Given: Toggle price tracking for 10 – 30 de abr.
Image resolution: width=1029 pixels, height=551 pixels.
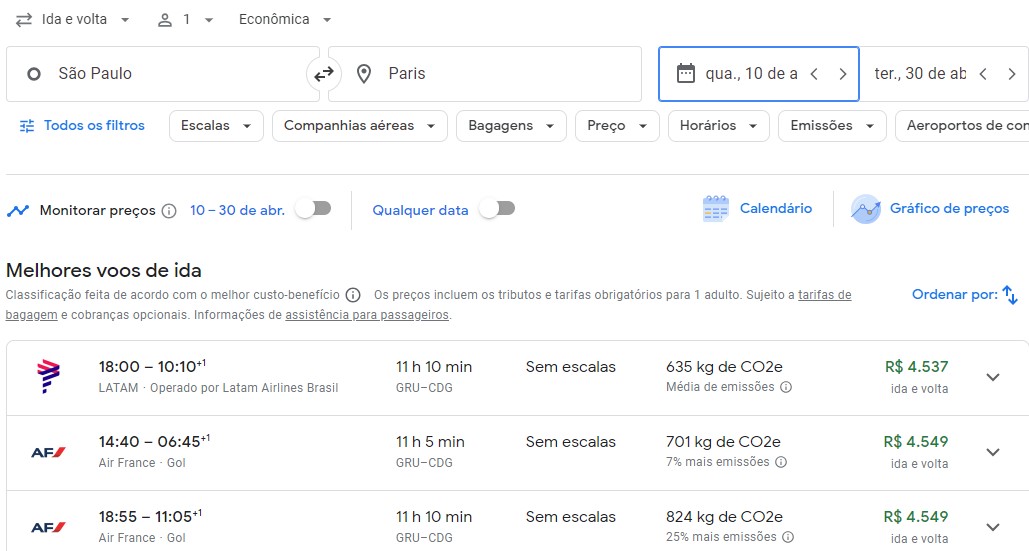Looking at the screenshot, I should pyautogui.click(x=312, y=209).
